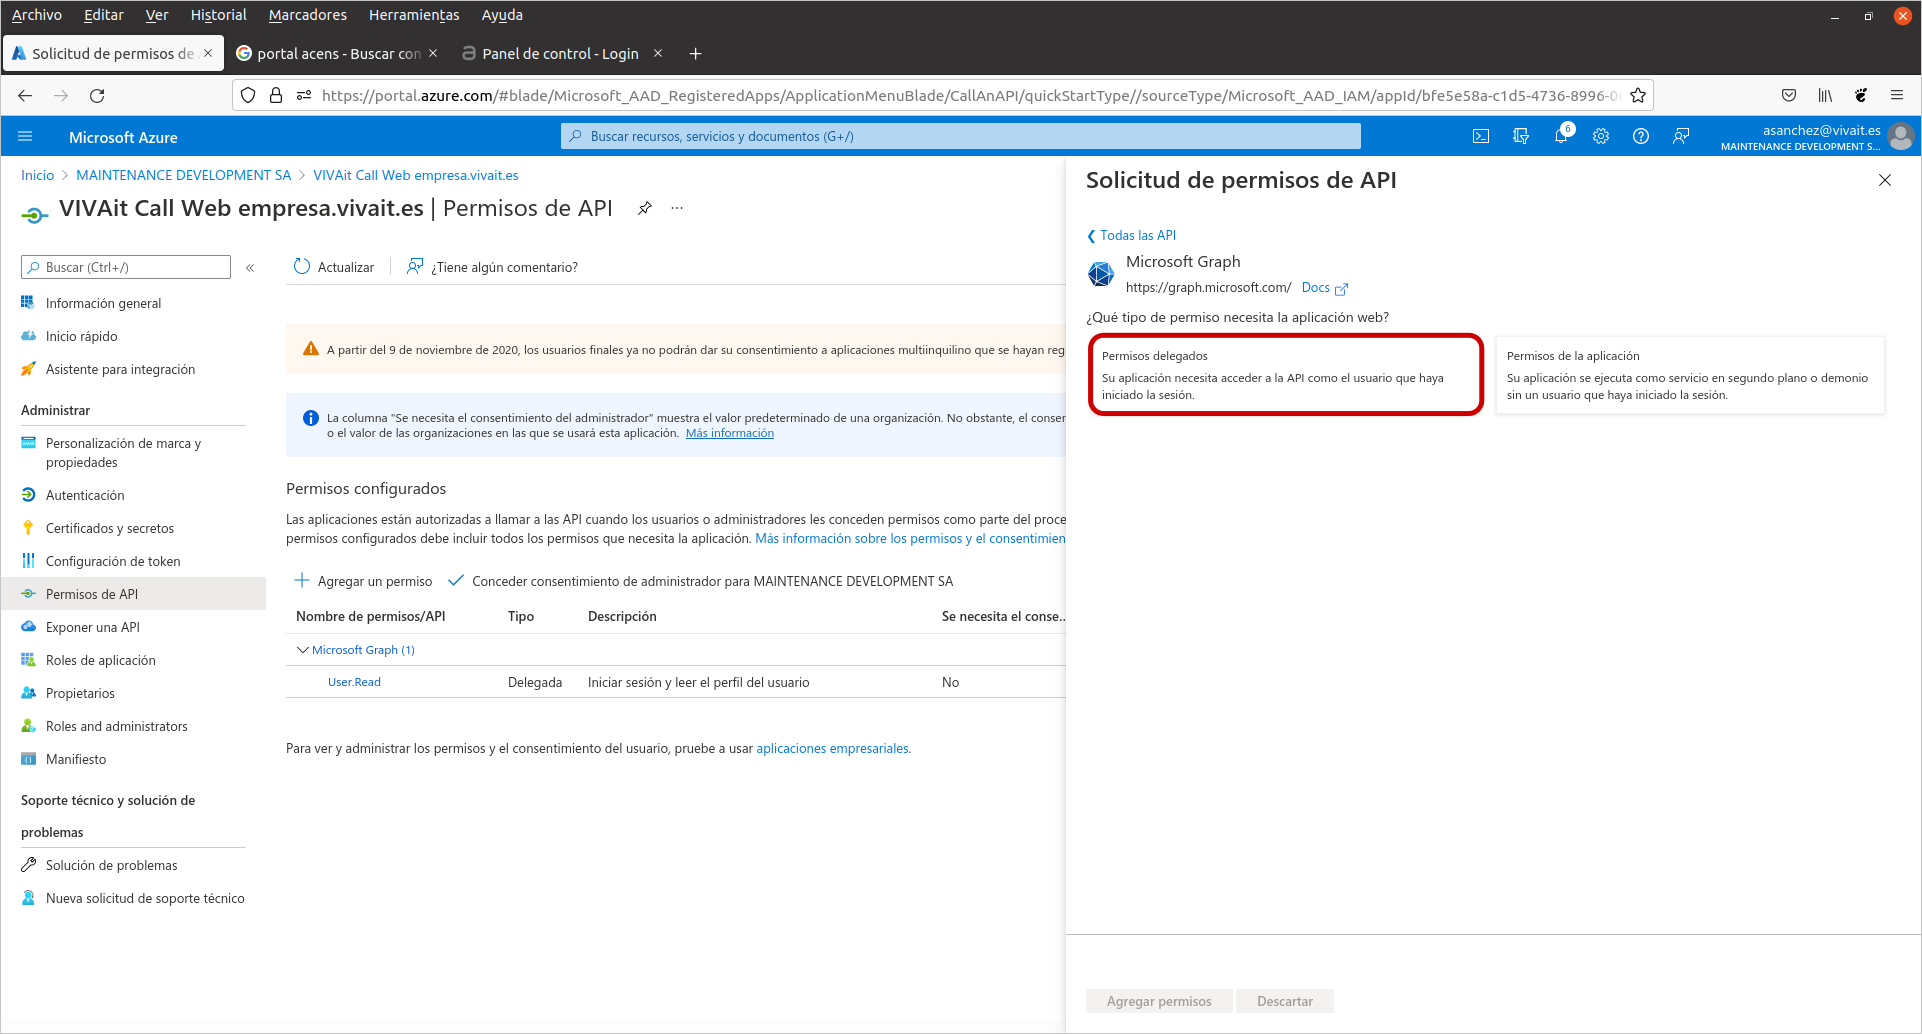Viewport: 1922px width, 1034px height.
Task: Focus the Buscar (Ctrl+/) sidebar search field
Action: 126,267
